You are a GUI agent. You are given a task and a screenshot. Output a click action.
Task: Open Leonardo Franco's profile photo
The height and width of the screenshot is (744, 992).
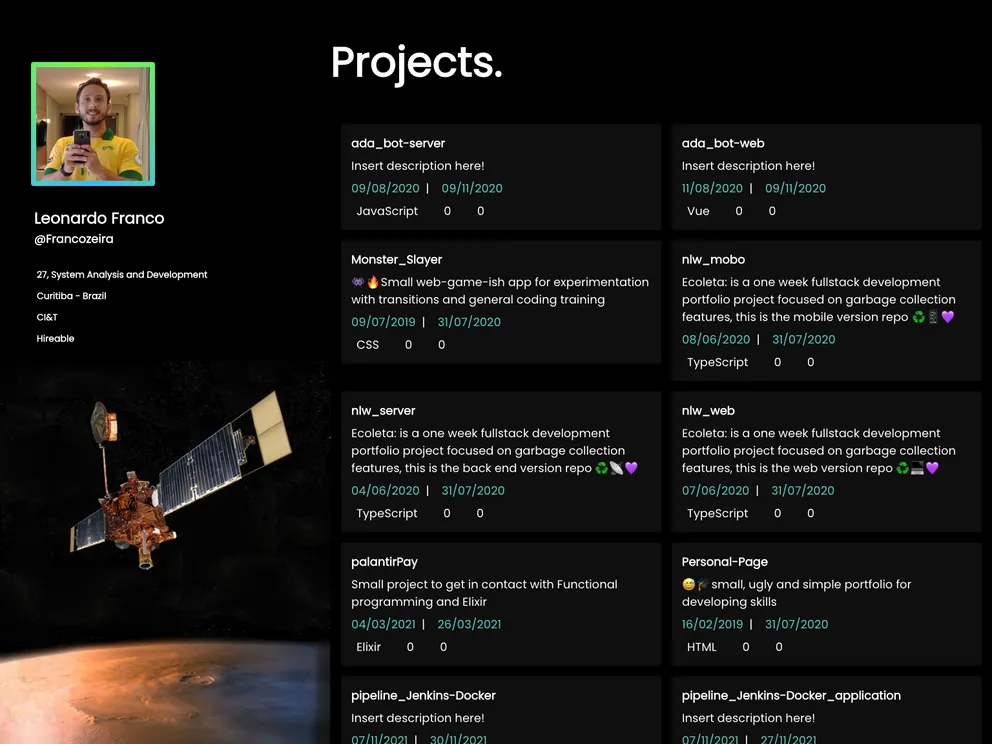coord(93,124)
